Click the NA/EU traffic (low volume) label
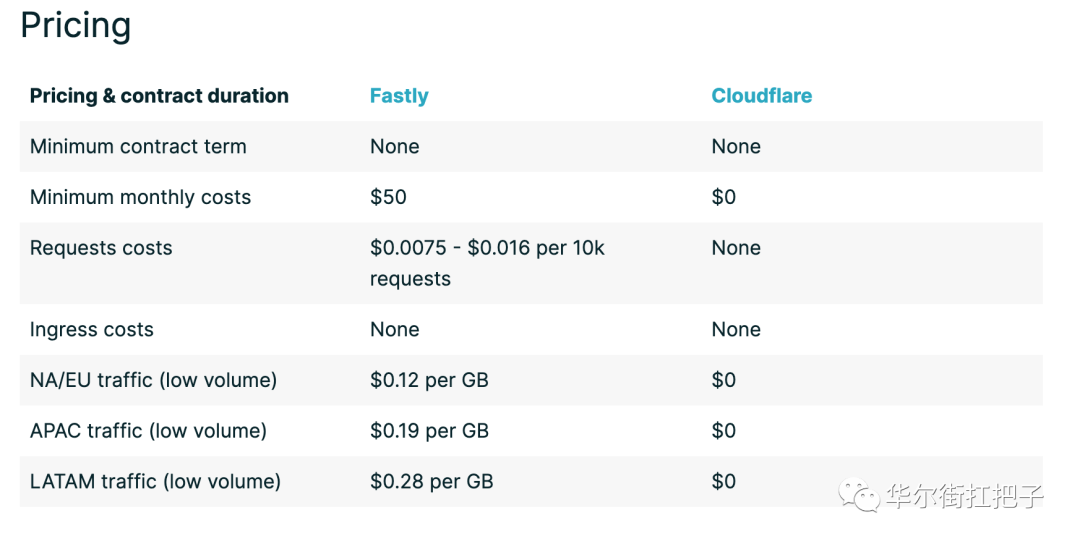 (x=153, y=380)
